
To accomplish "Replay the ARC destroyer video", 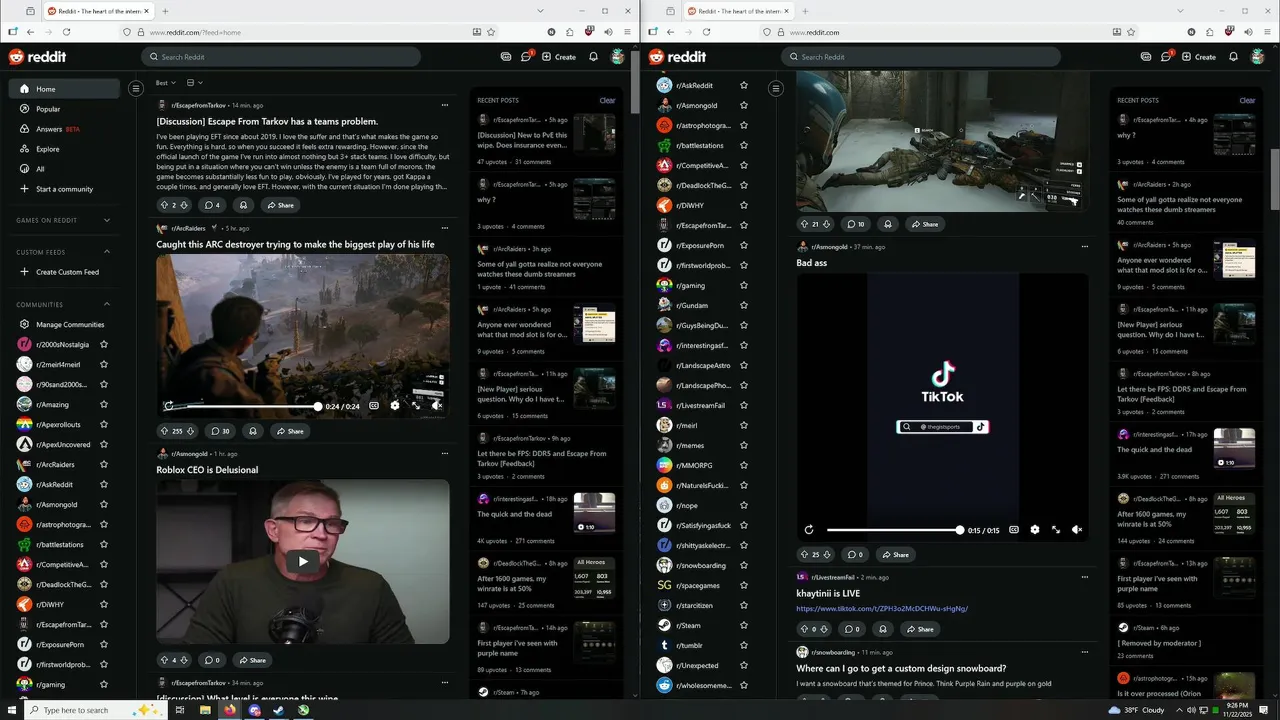I will [x=169, y=406].
